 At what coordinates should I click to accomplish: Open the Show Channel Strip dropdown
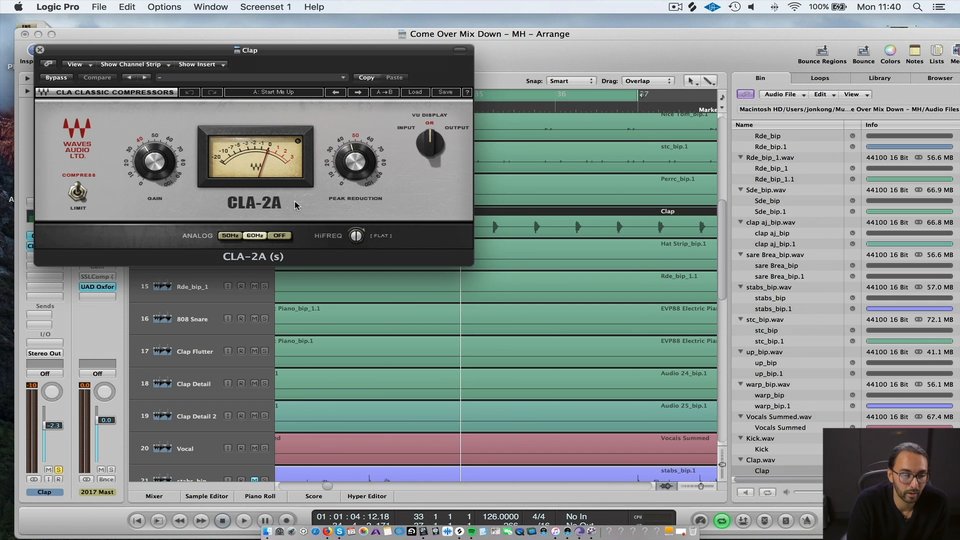click(x=135, y=64)
